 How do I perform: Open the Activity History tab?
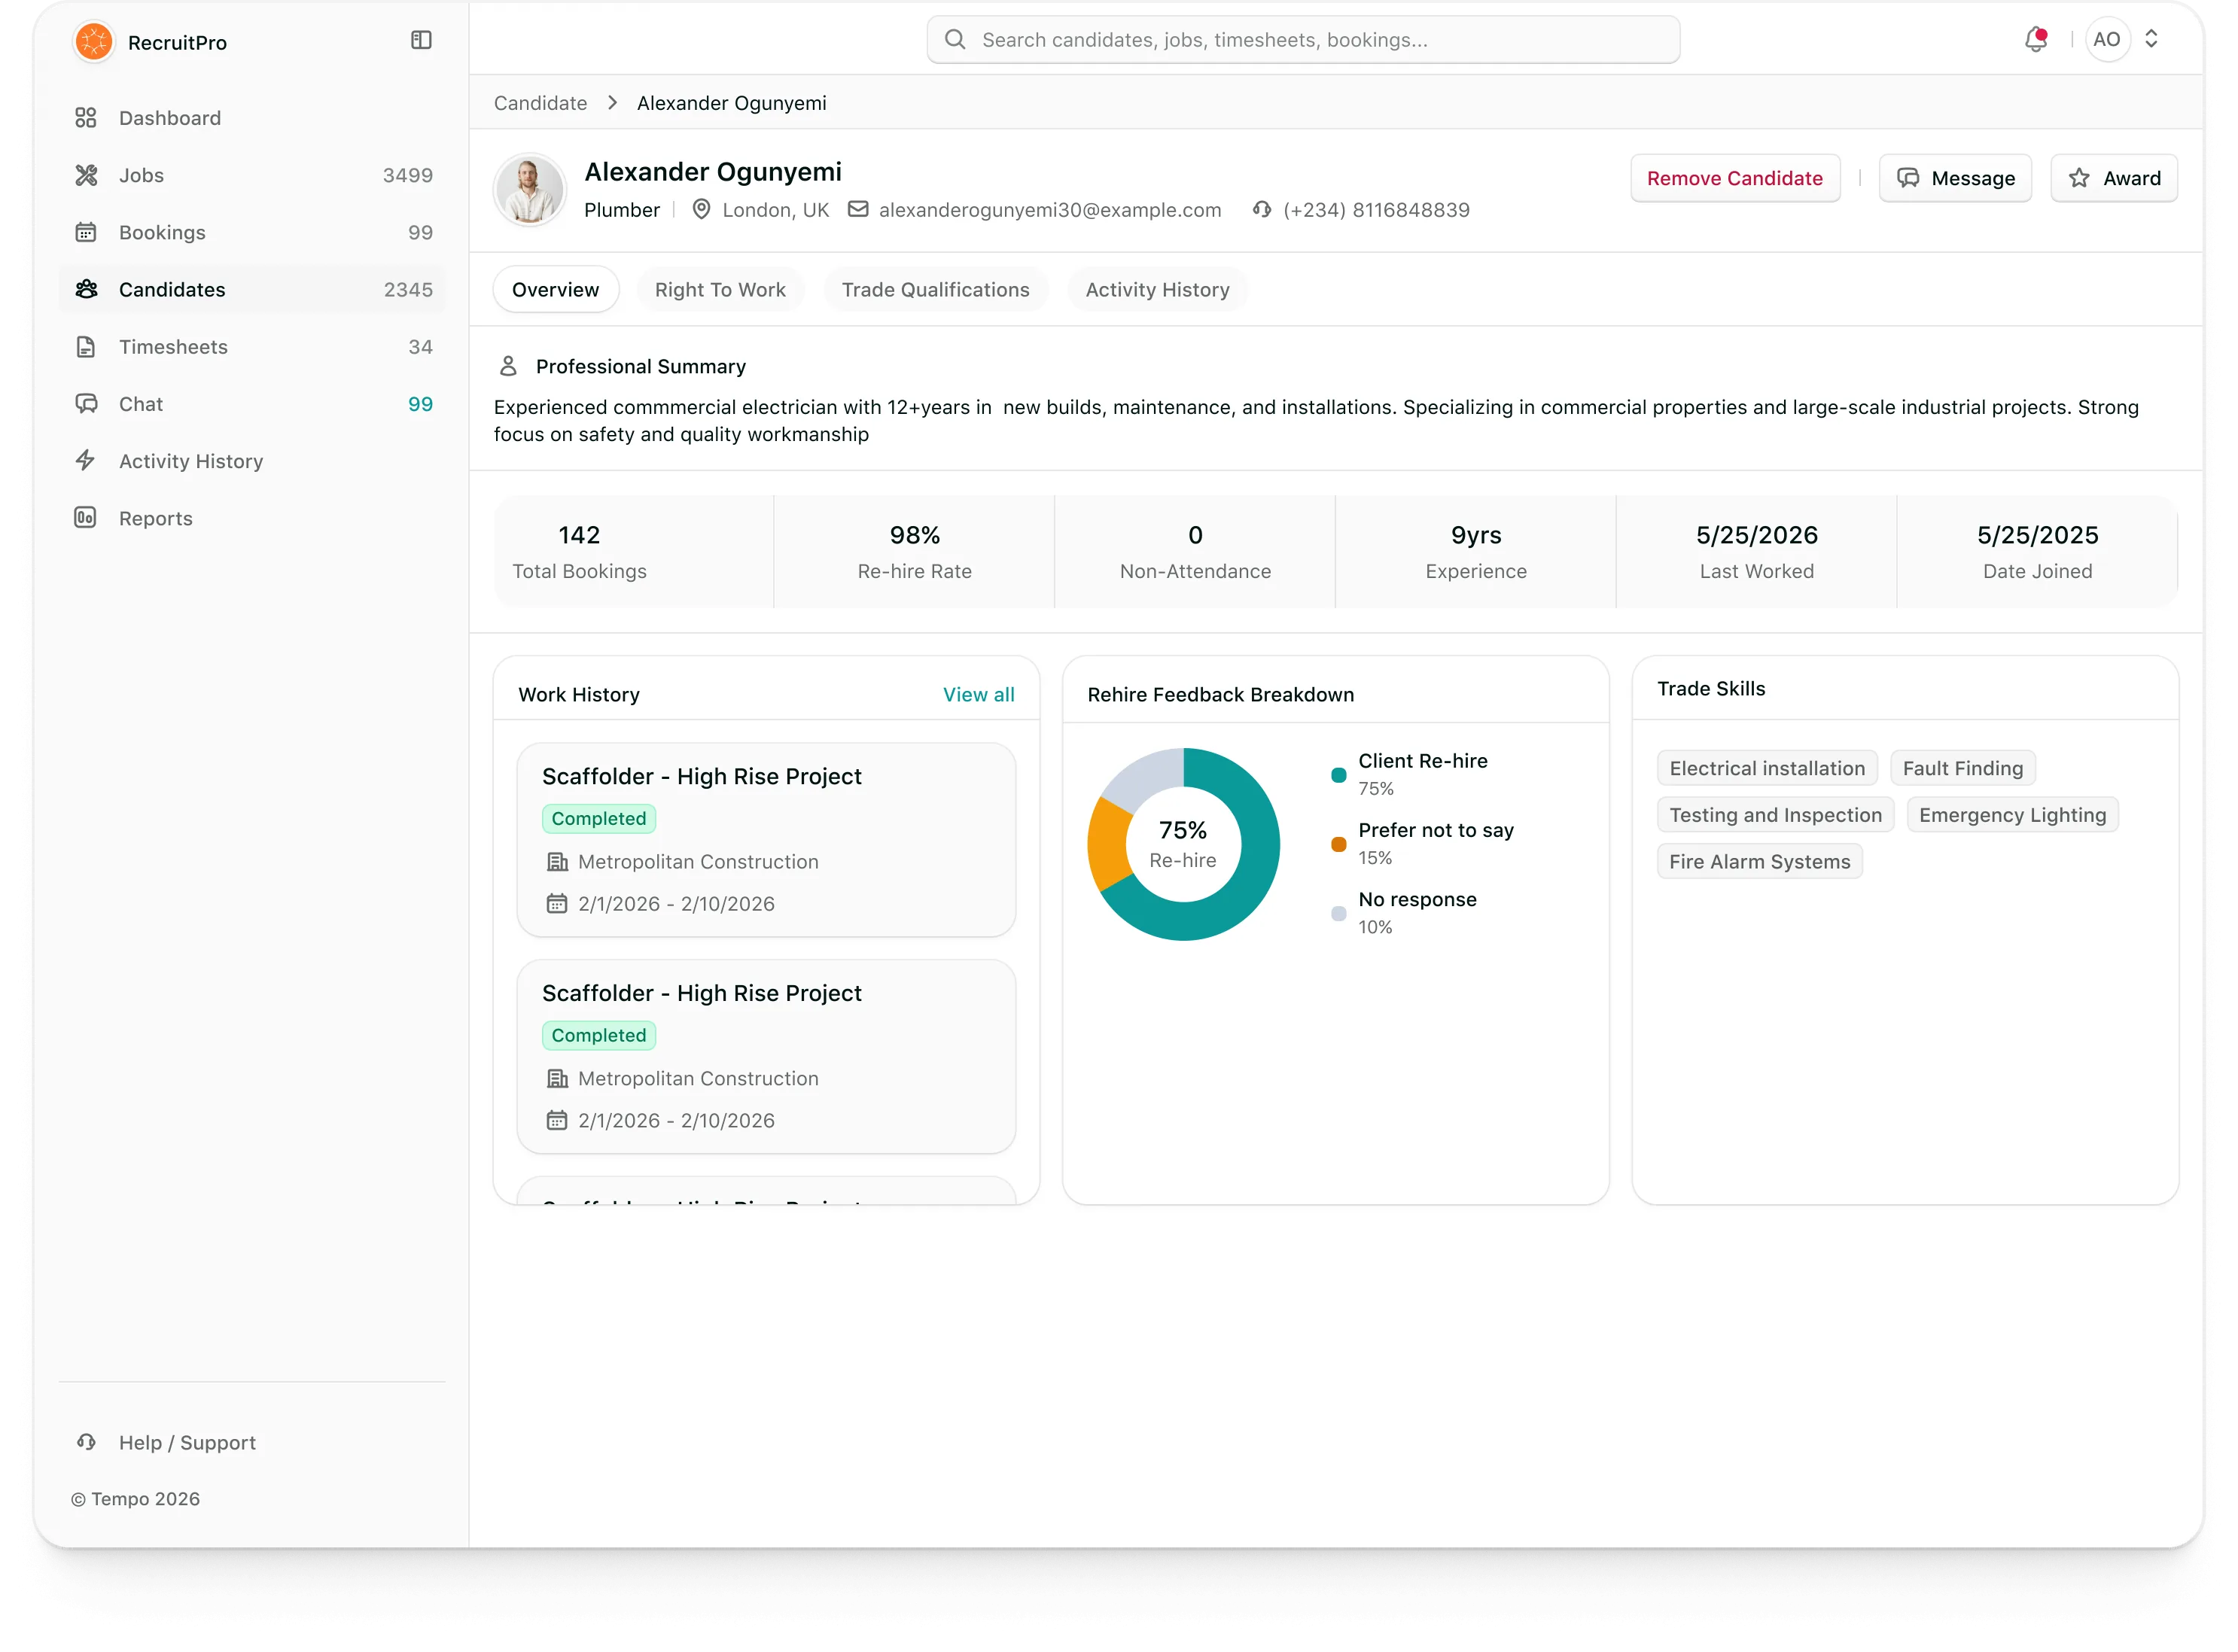click(1157, 290)
